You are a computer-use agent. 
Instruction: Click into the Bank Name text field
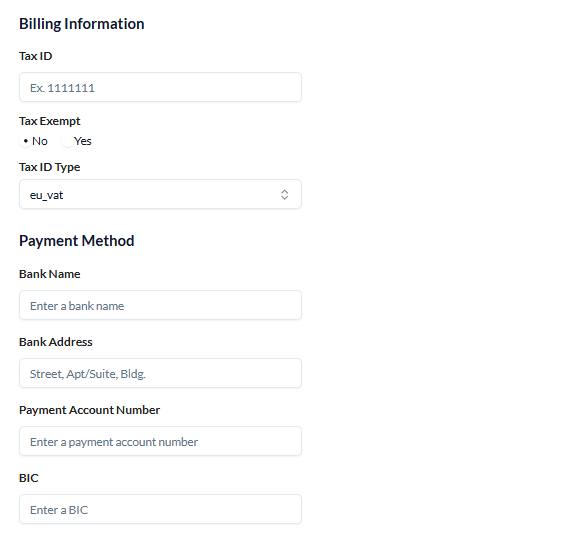[x=160, y=305]
